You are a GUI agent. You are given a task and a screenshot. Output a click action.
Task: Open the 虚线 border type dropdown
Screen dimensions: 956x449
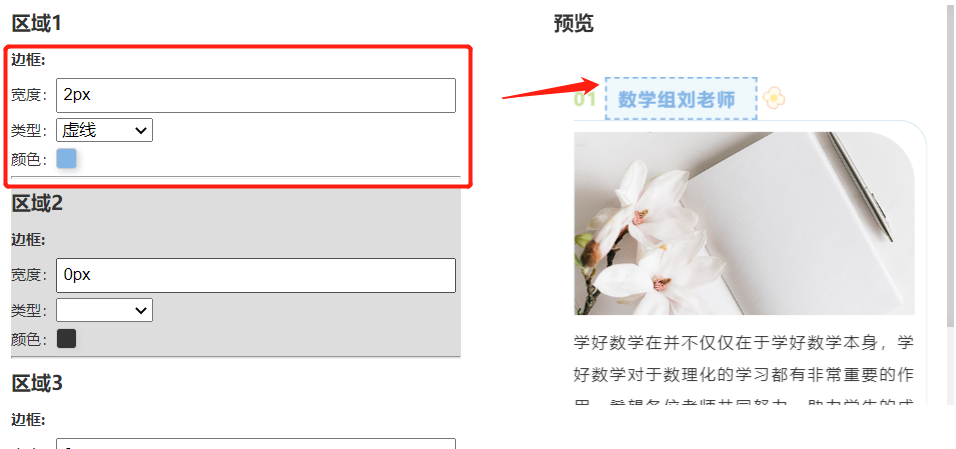(104, 130)
